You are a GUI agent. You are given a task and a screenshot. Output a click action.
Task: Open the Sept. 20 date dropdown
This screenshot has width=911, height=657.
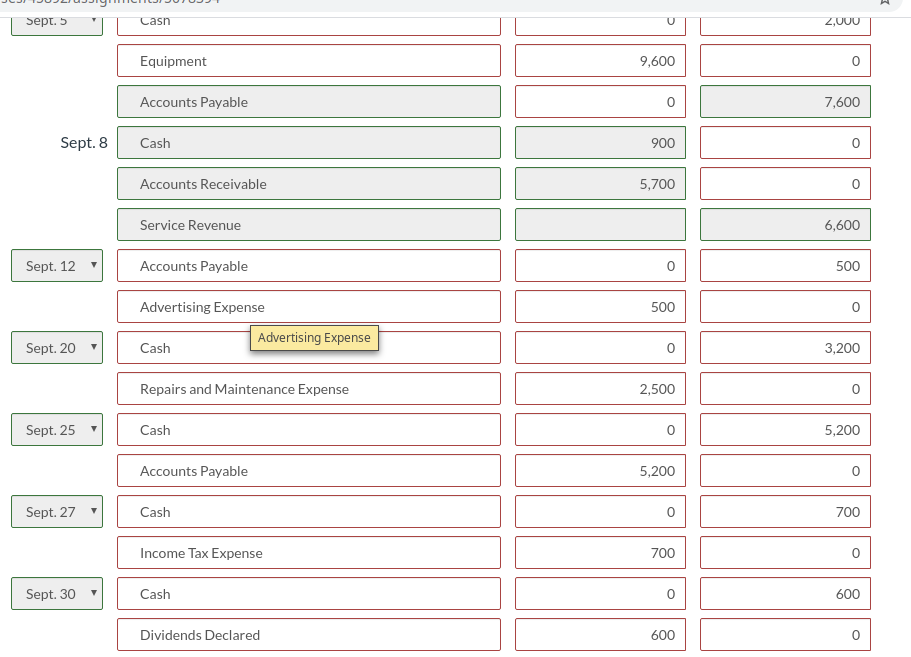(56, 347)
